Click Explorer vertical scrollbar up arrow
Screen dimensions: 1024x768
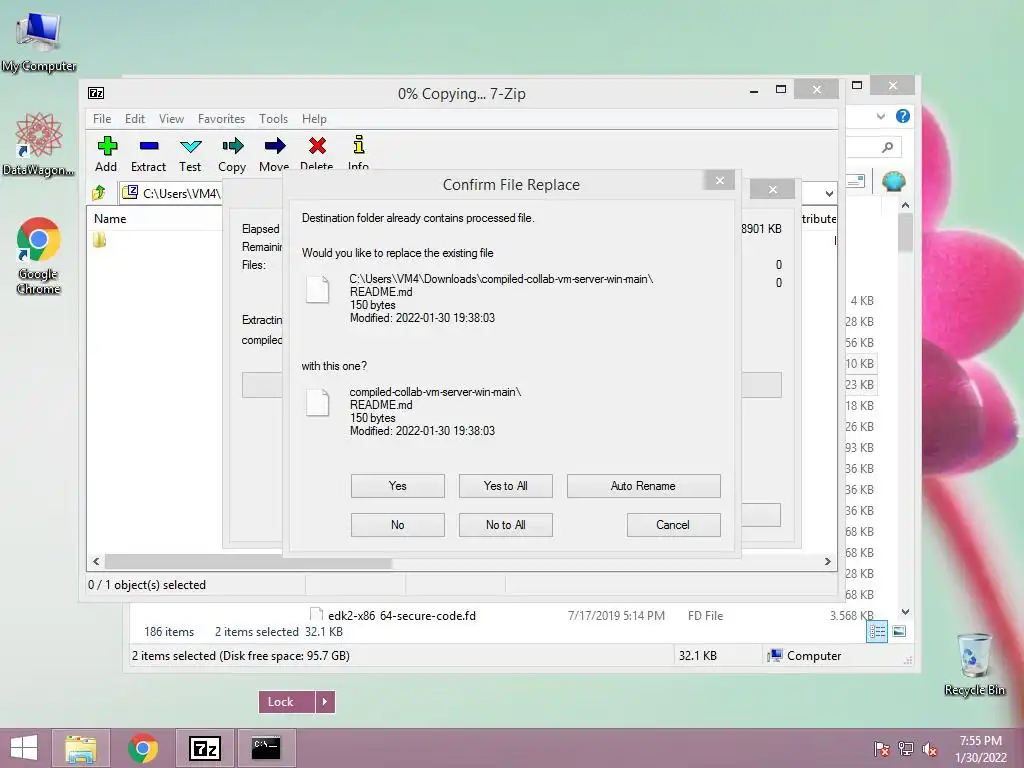tap(905, 206)
